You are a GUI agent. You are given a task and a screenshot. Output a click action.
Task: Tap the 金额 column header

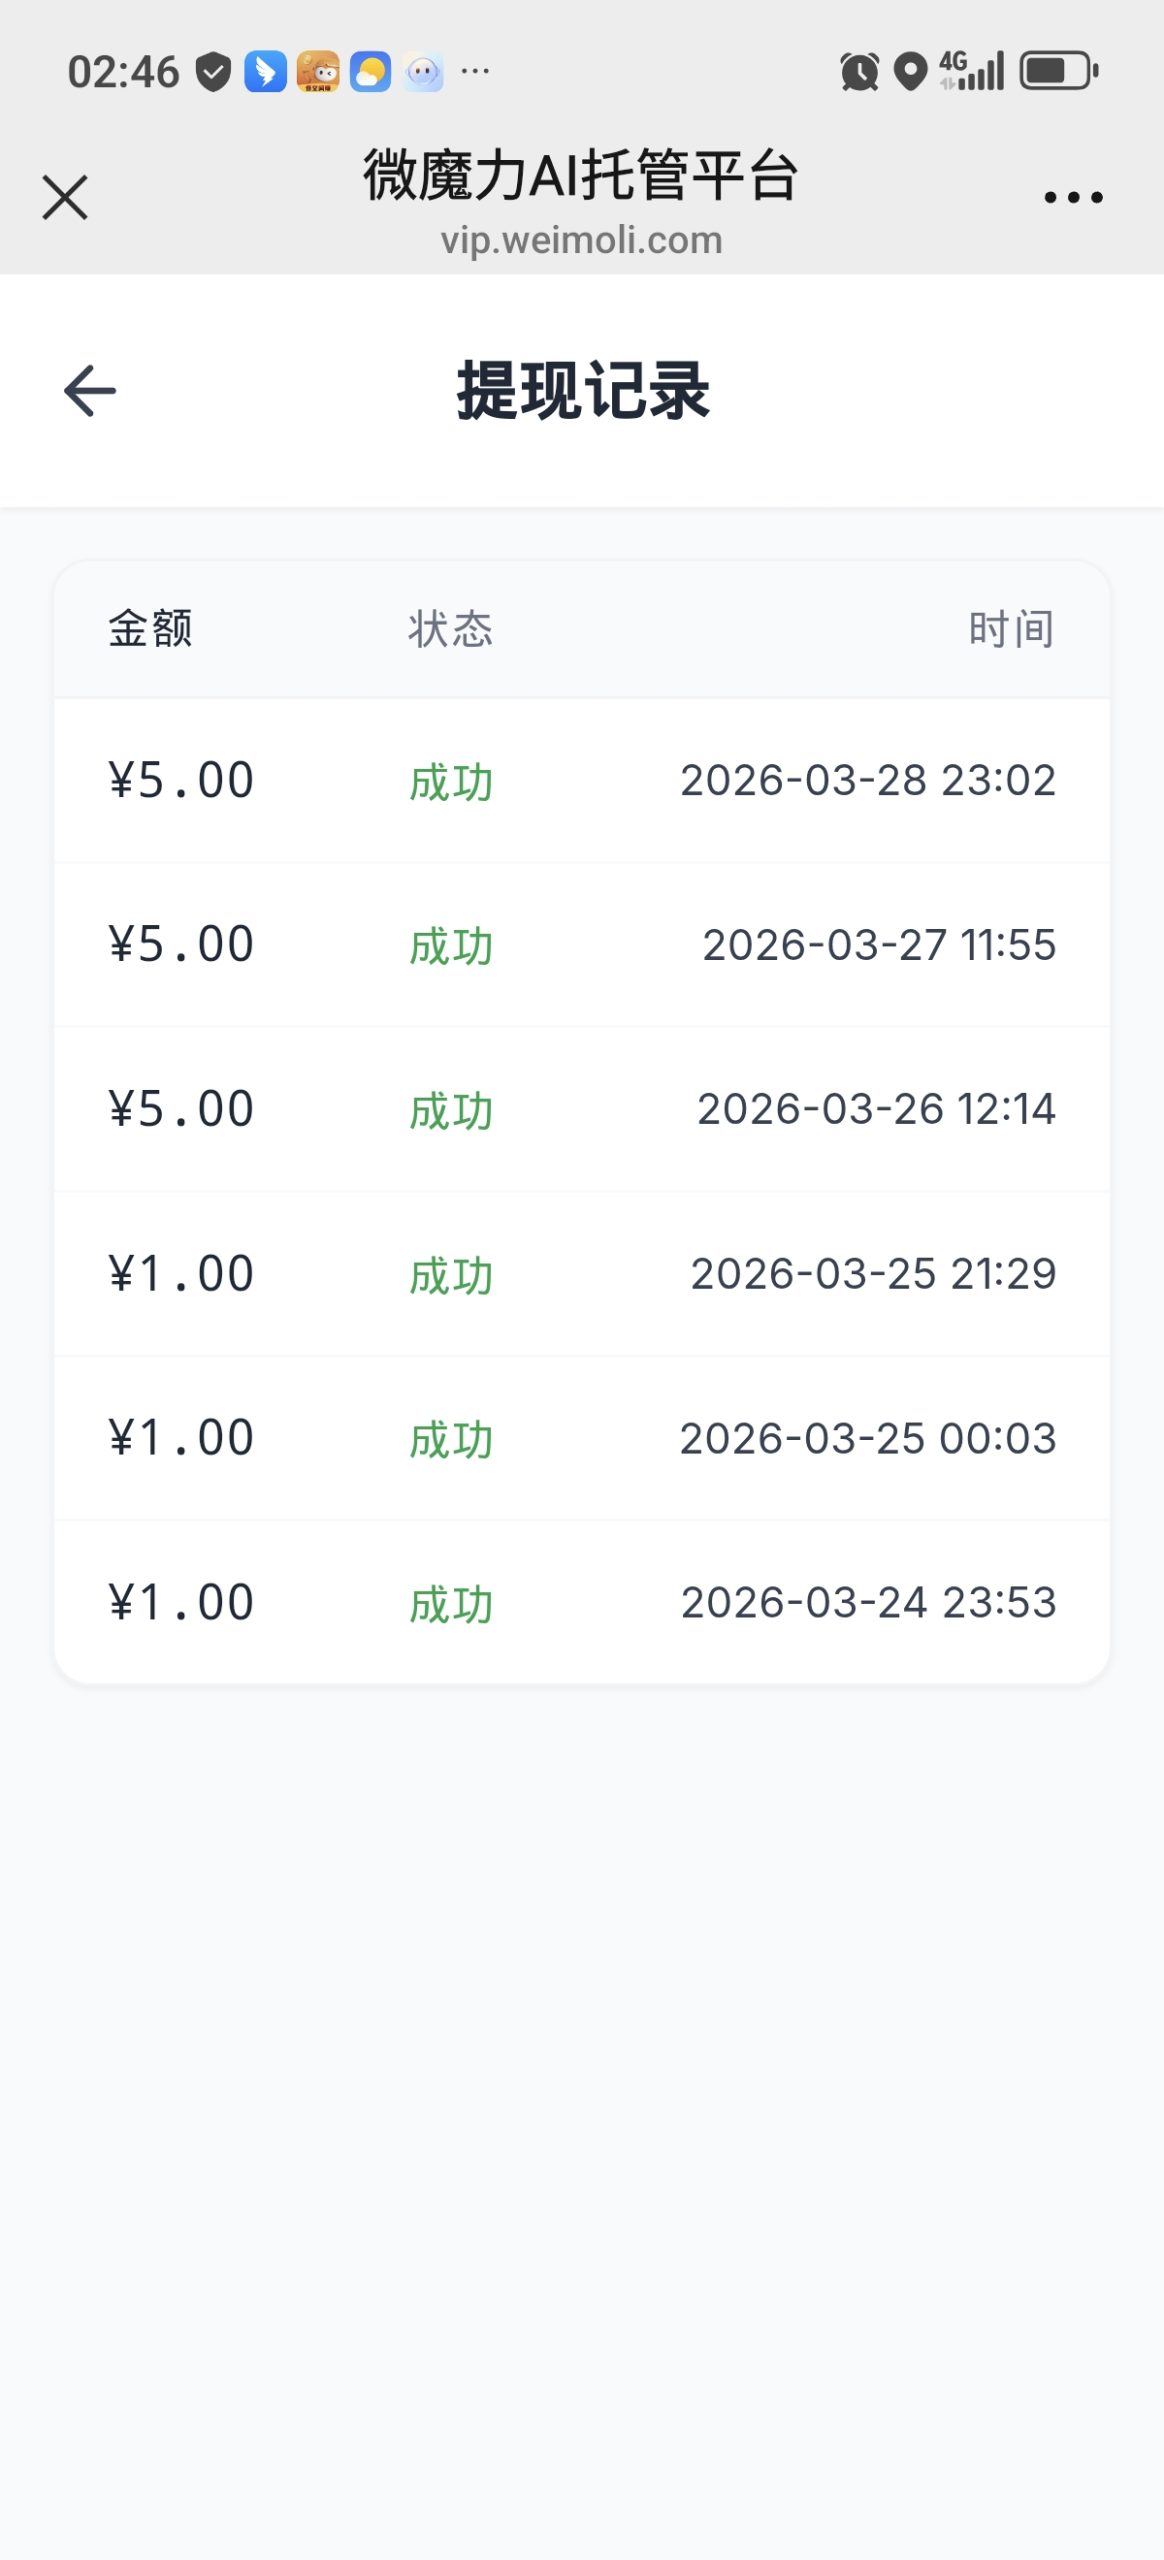click(150, 629)
